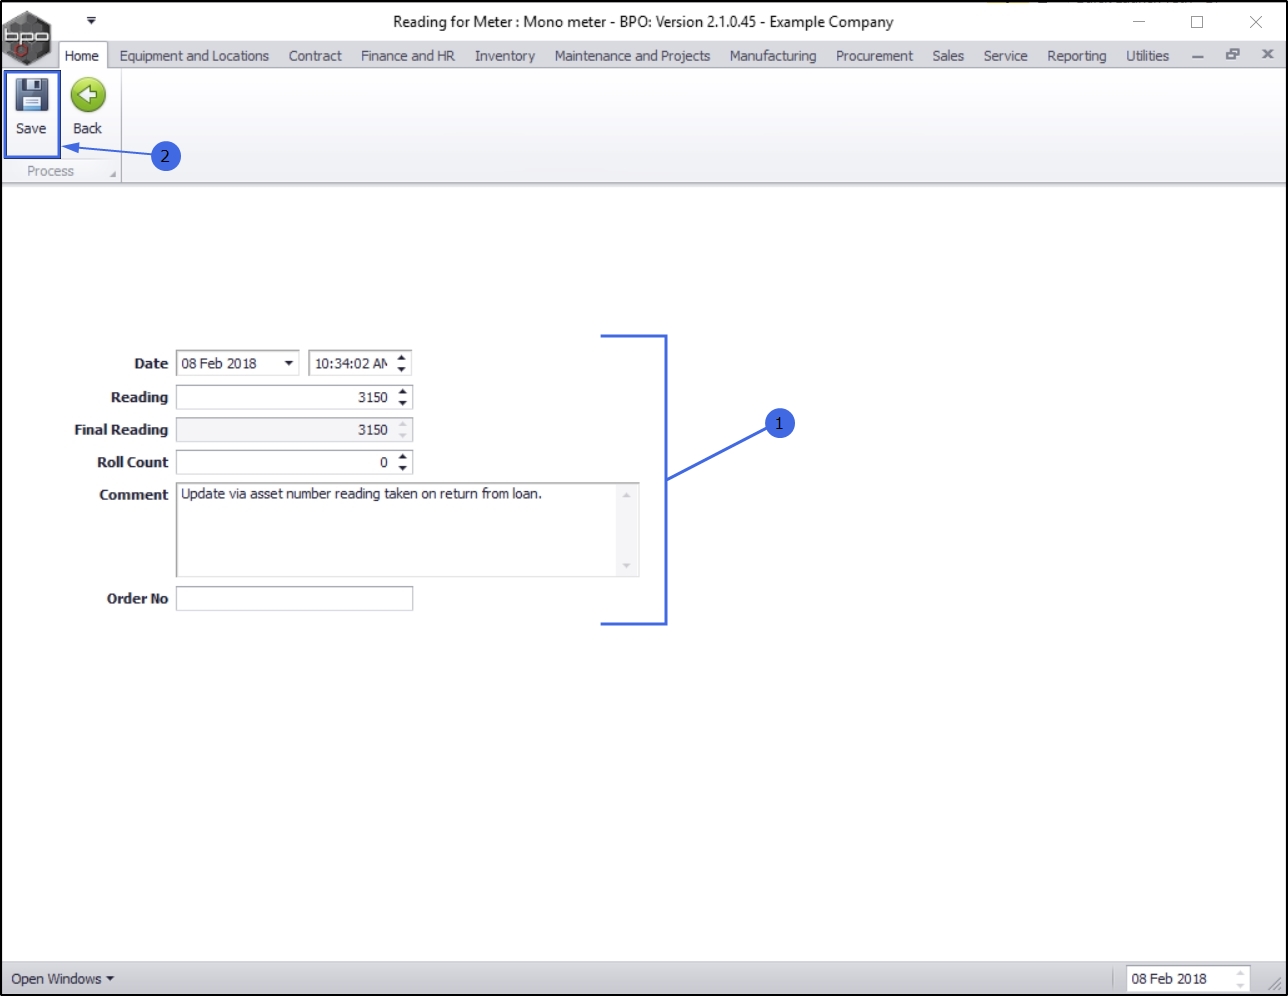This screenshot has width=1288, height=996.
Task: Click the window title text
Action: 643,21
